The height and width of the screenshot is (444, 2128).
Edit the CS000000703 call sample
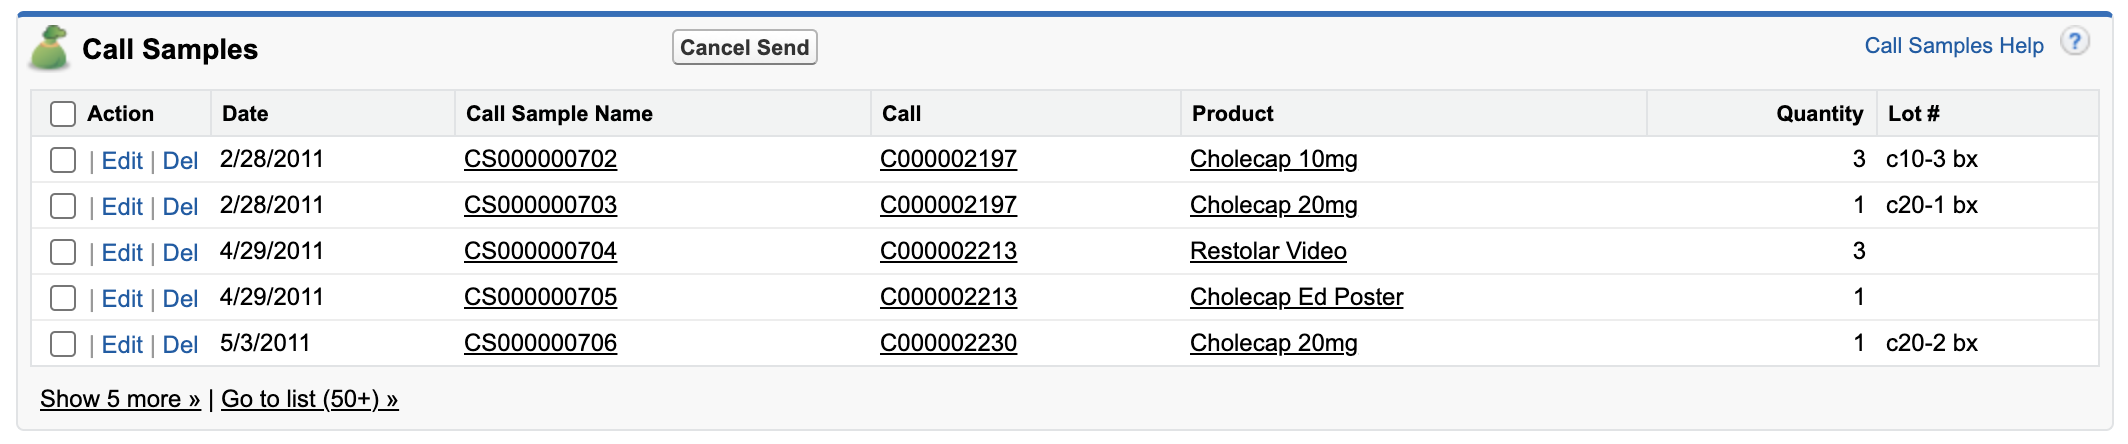coord(122,207)
